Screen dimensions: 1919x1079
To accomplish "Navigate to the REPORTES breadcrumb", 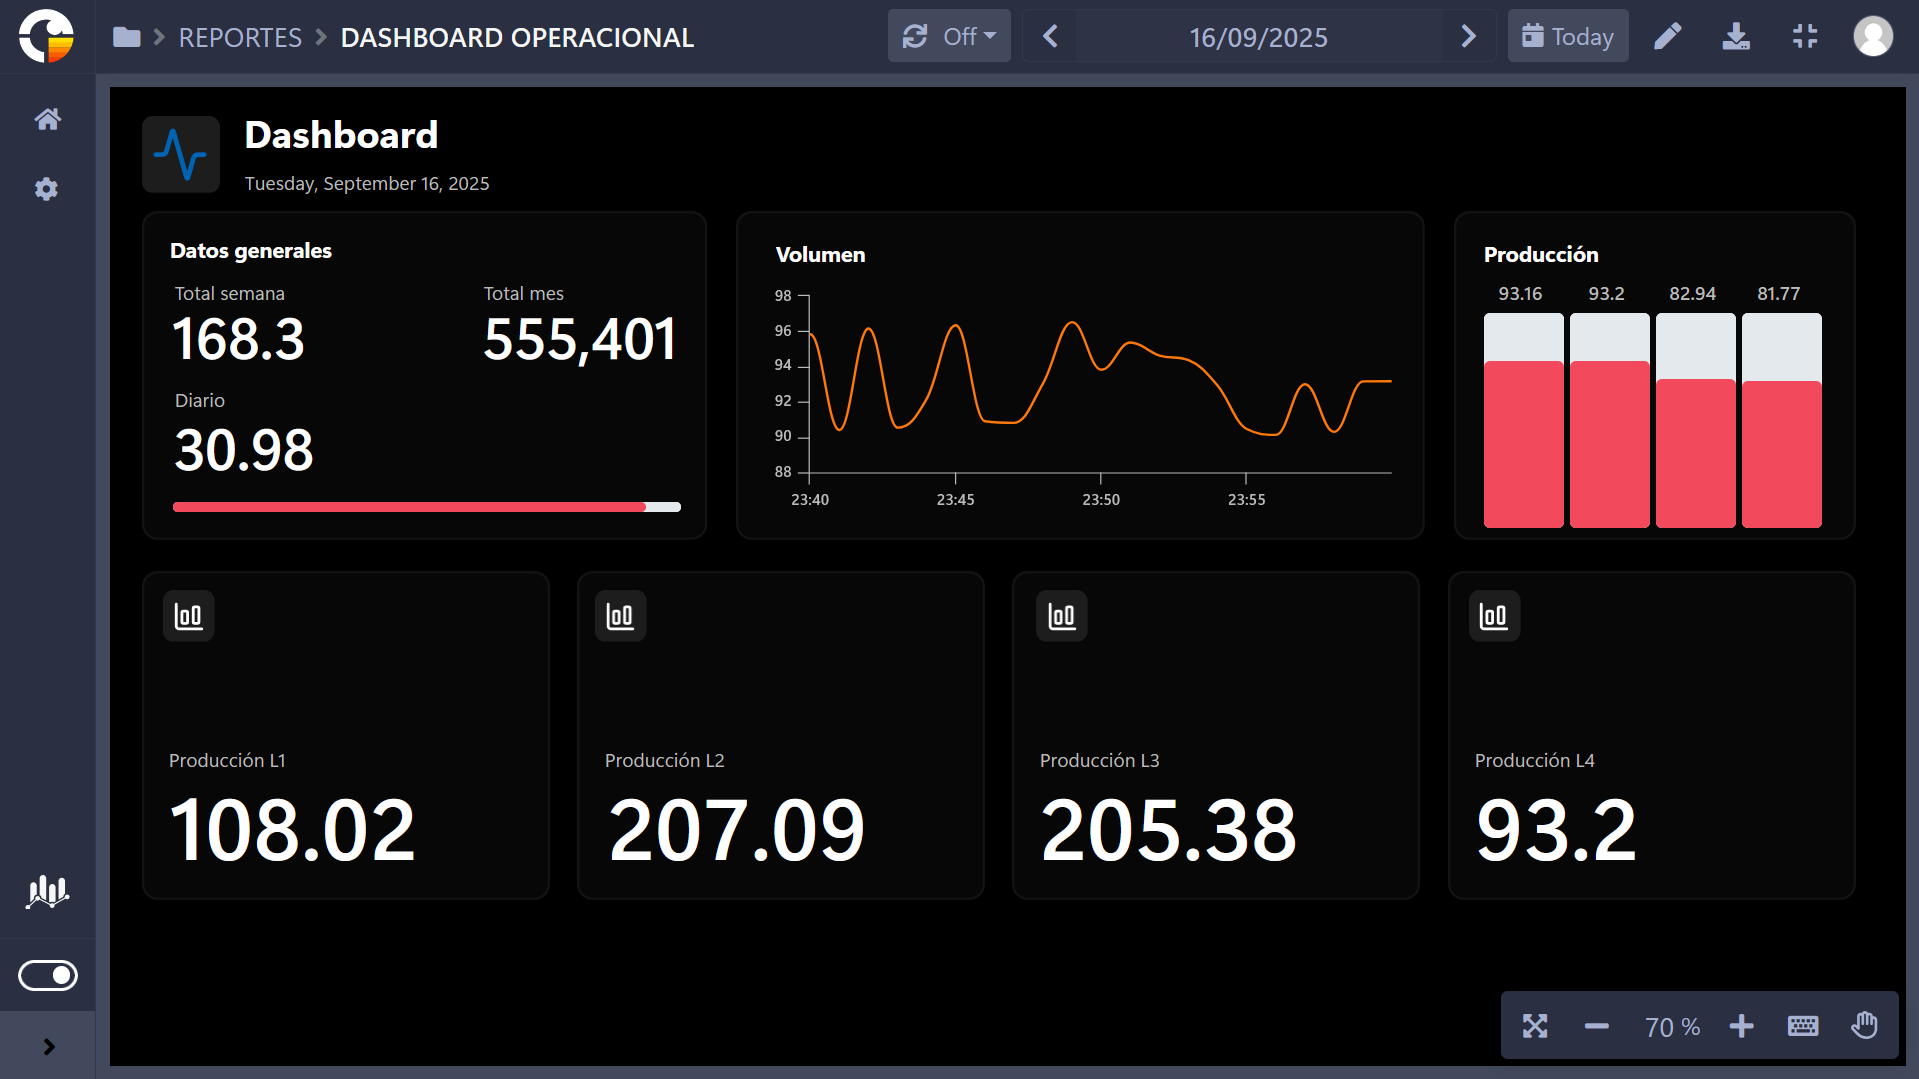I will (x=240, y=38).
